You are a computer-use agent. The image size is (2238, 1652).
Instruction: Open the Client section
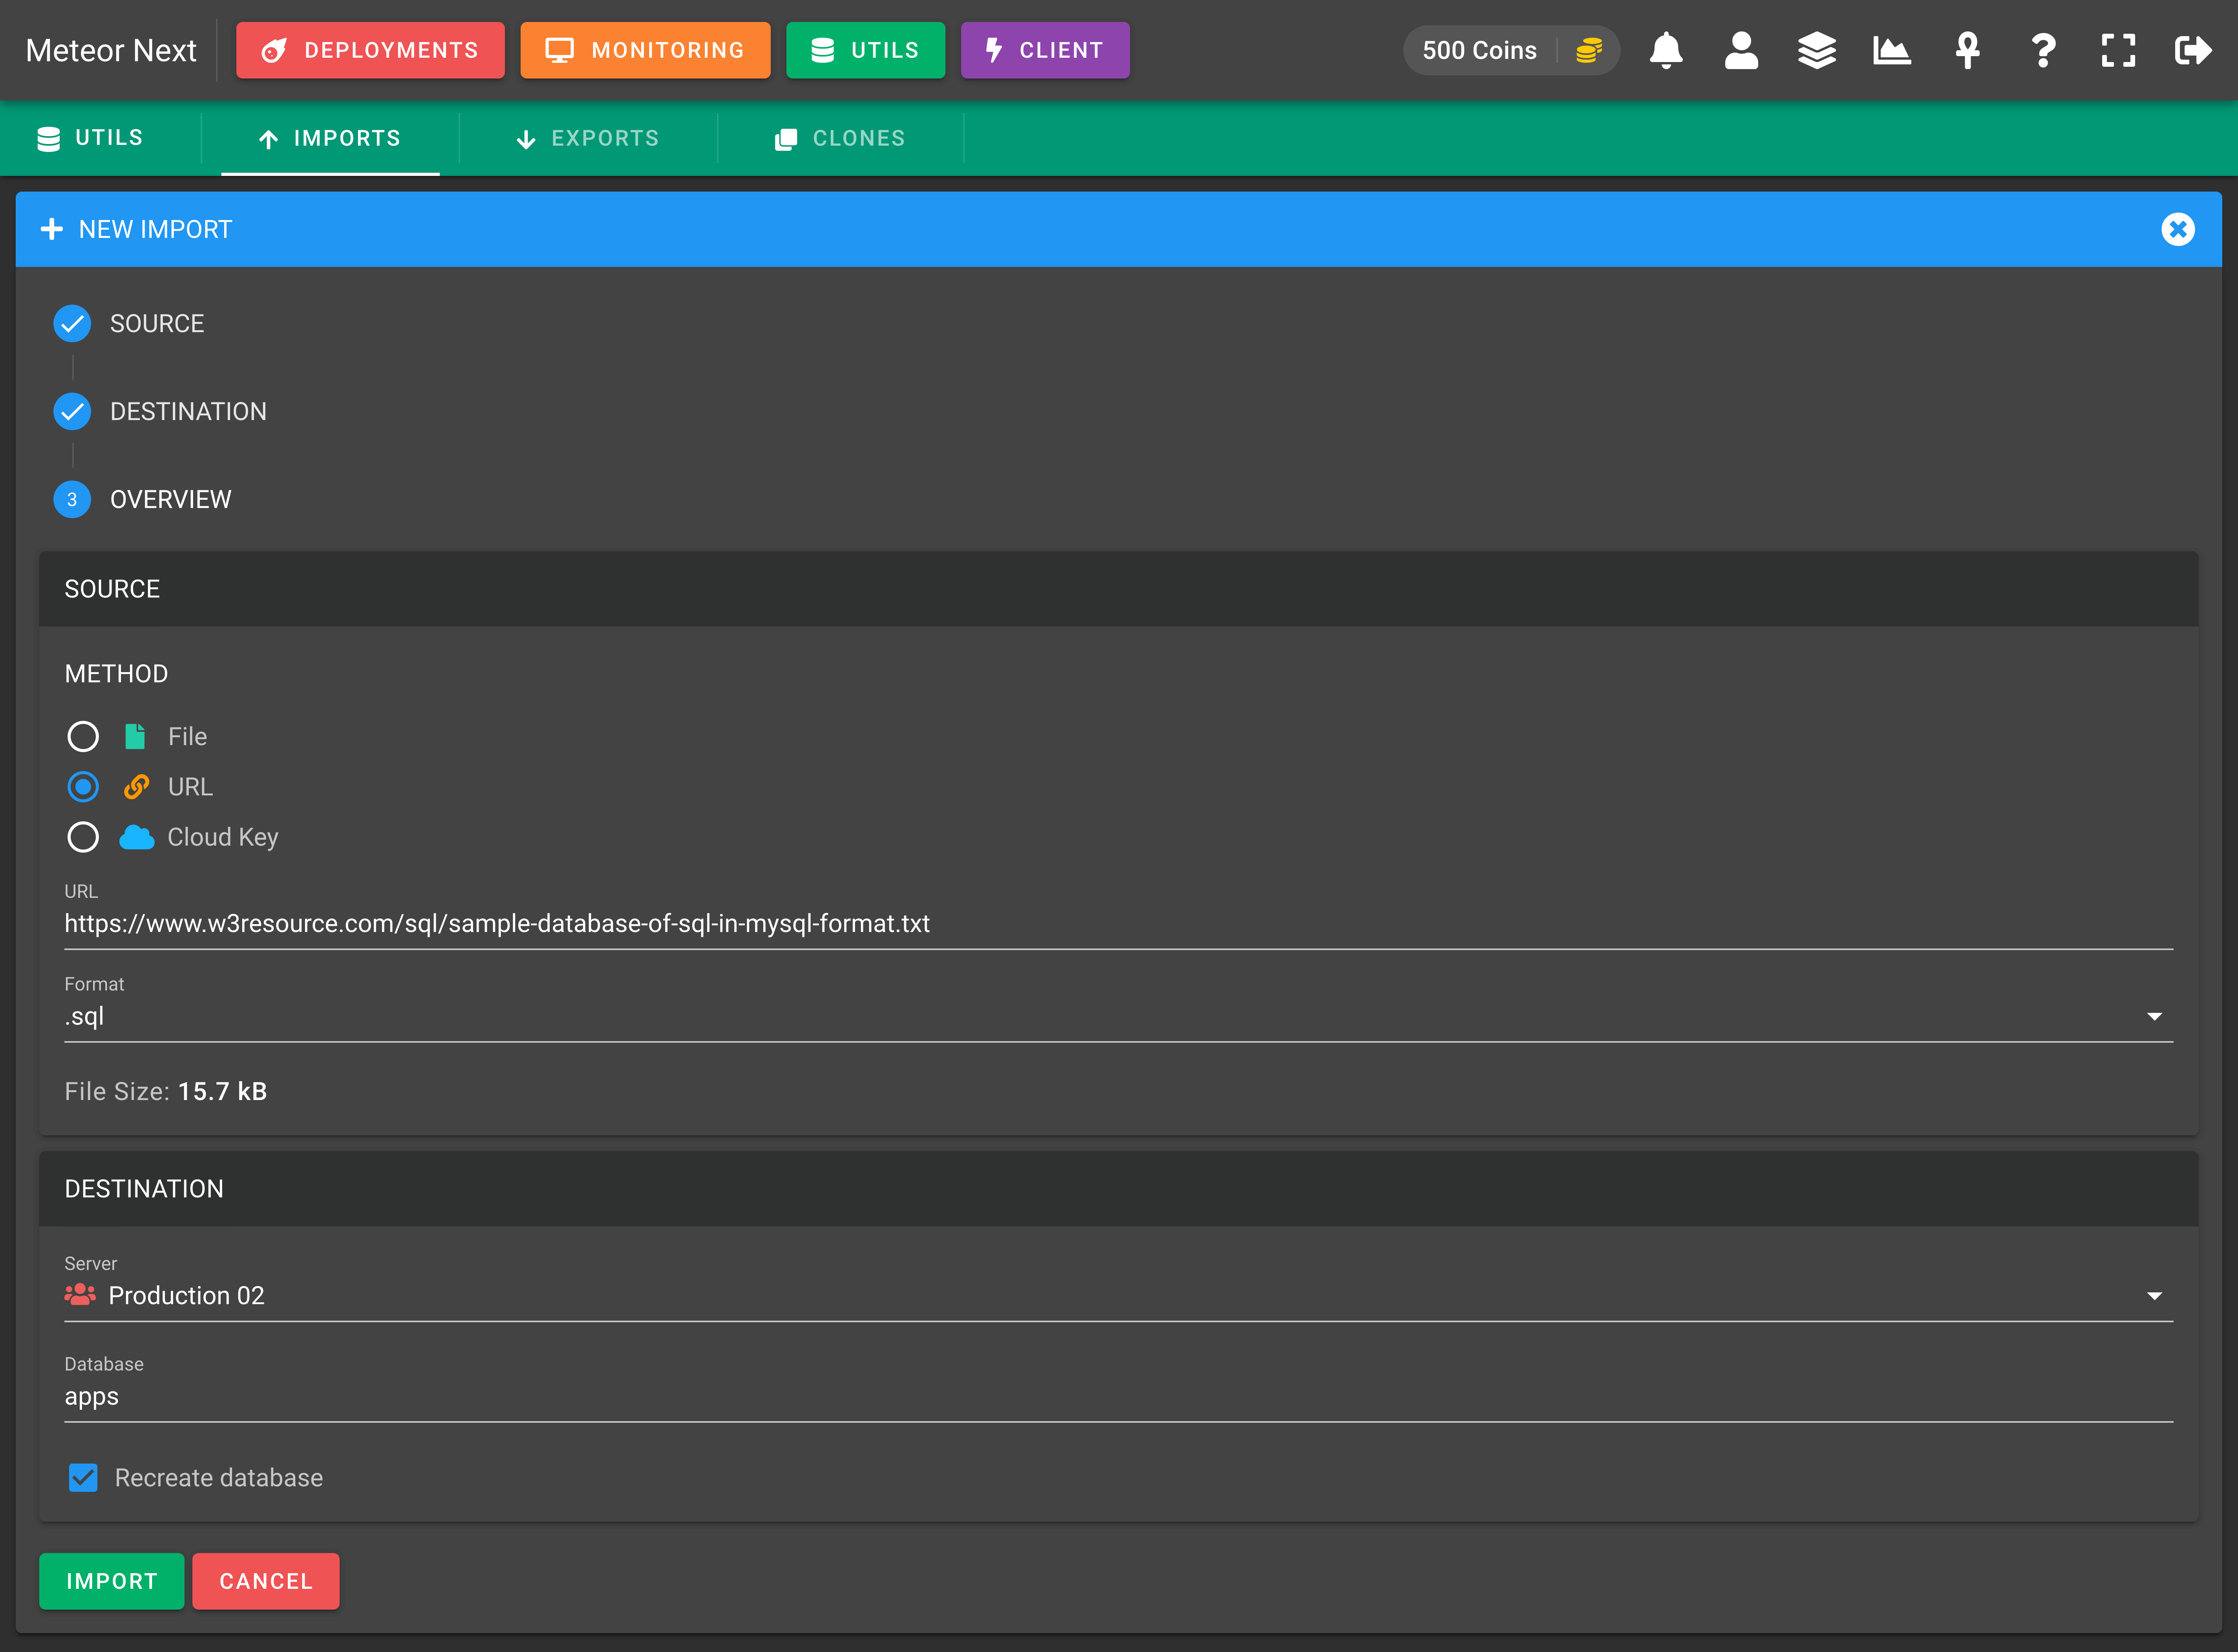(x=1045, y=50)
